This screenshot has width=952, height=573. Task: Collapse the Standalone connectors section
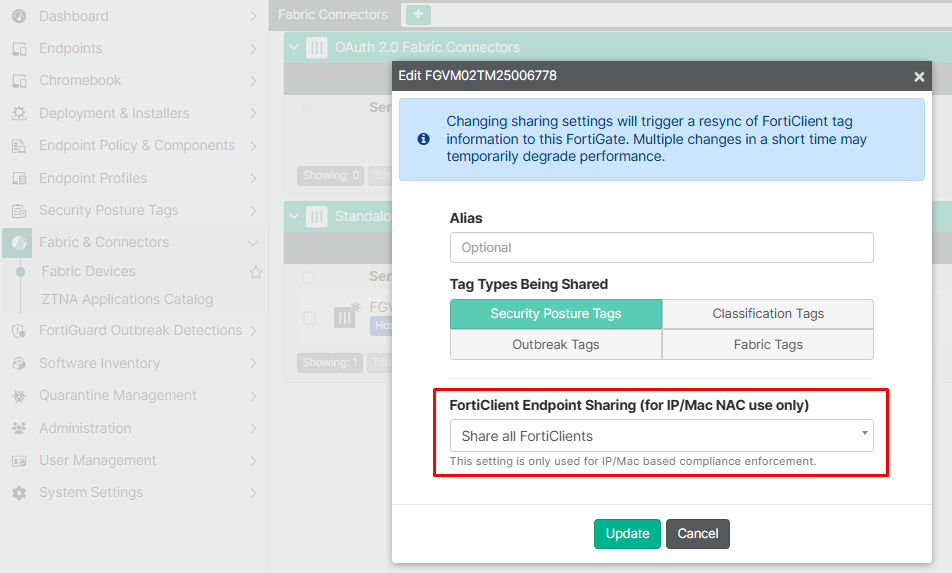coord(294,216)
